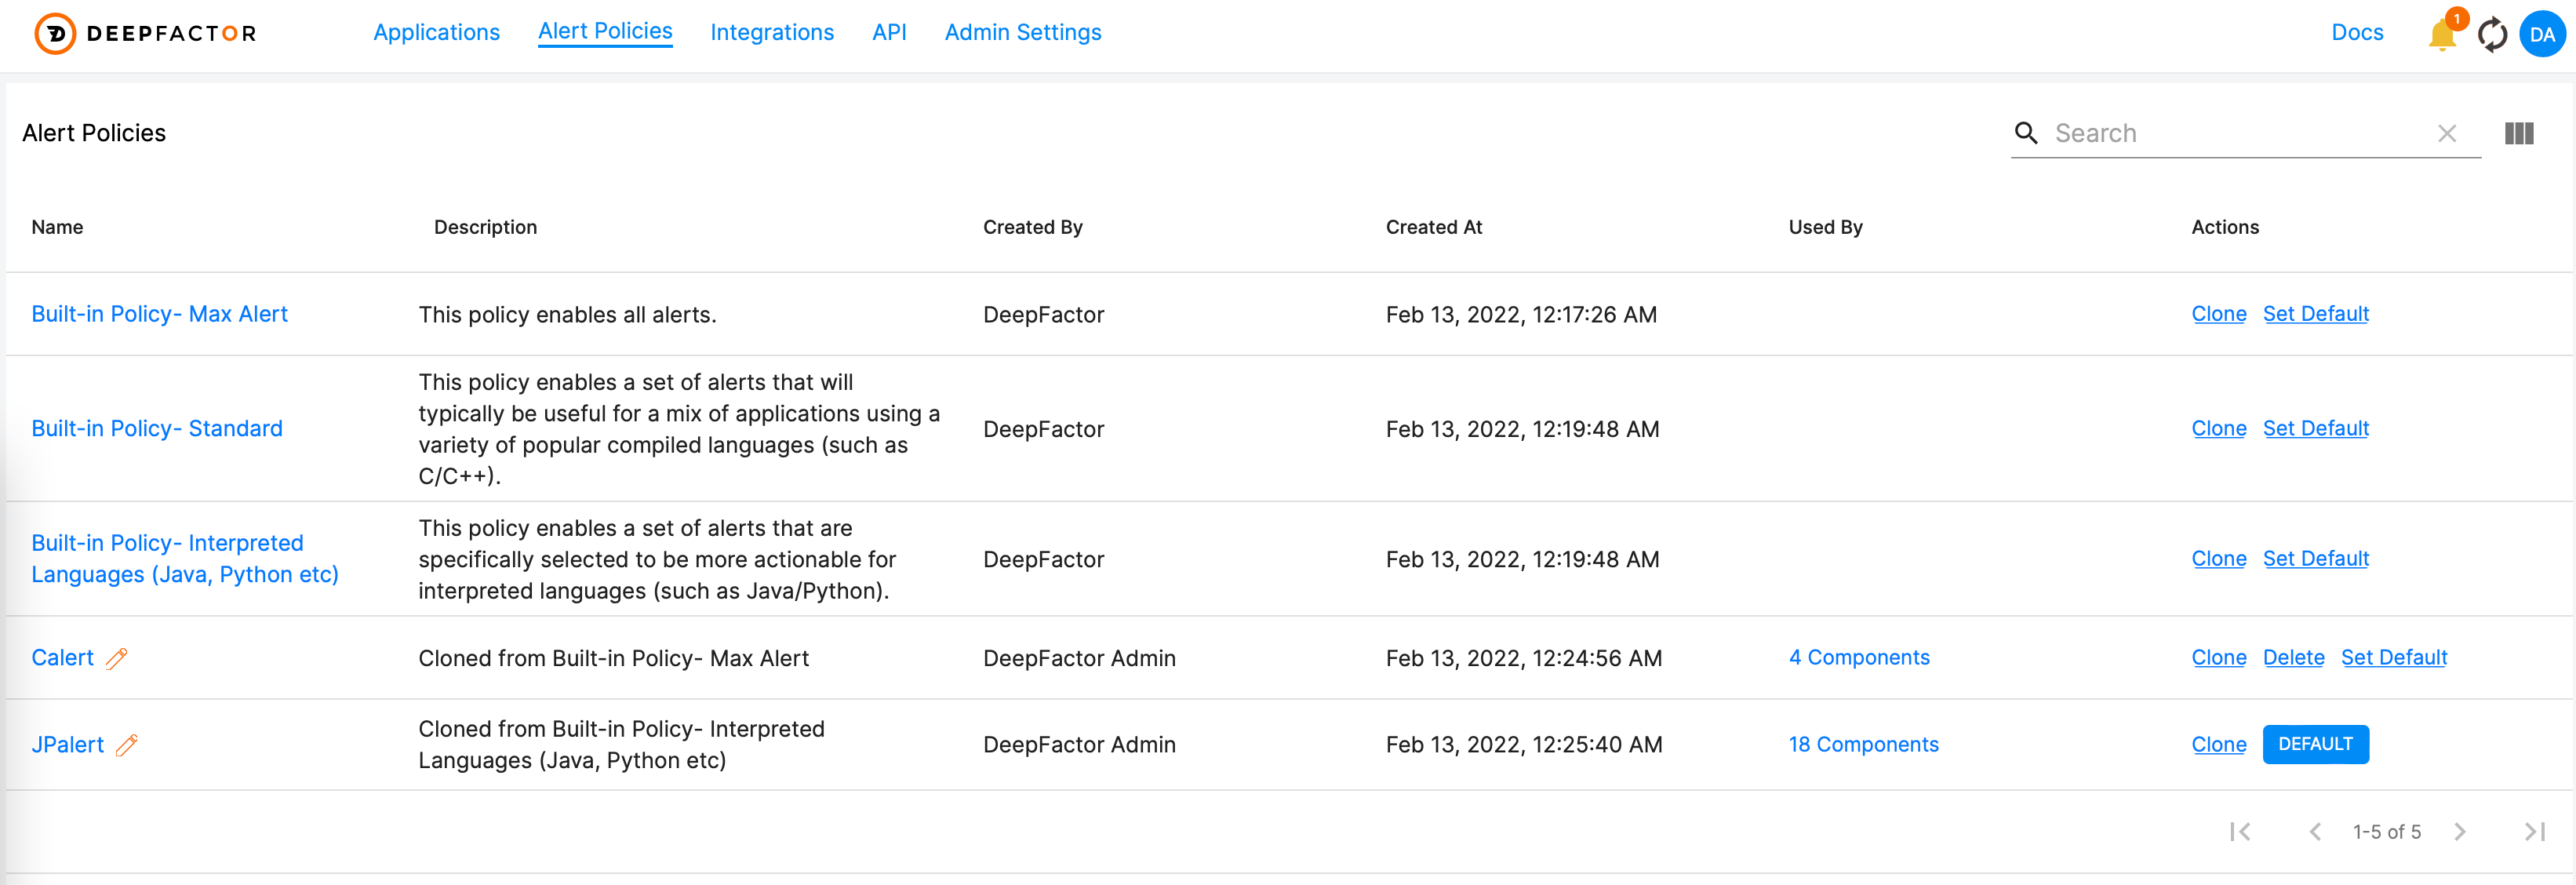Click the Standard policy description text

tap(679, 429)
